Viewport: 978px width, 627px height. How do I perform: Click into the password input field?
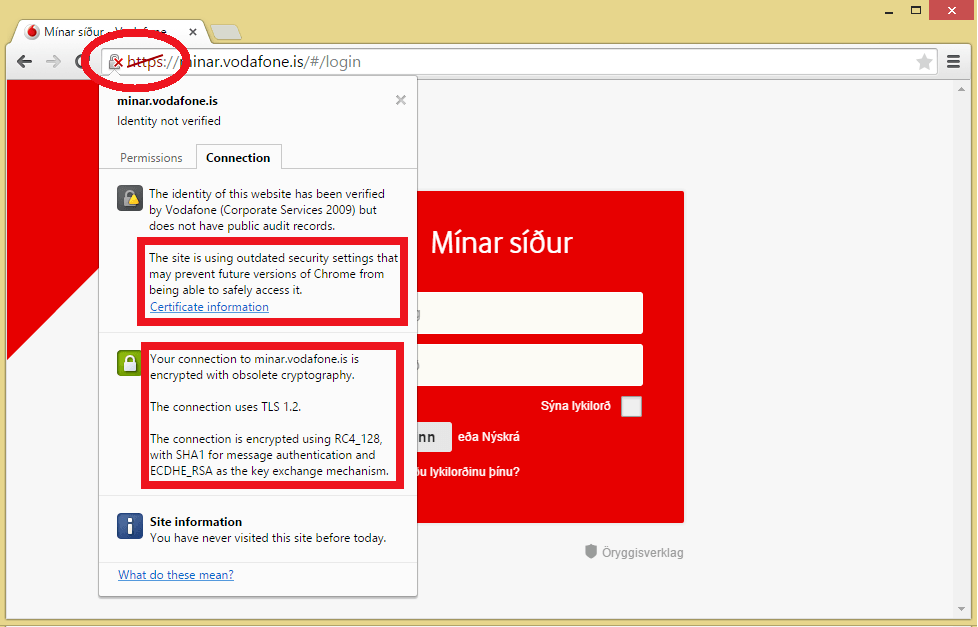click(x=530, y=365)
